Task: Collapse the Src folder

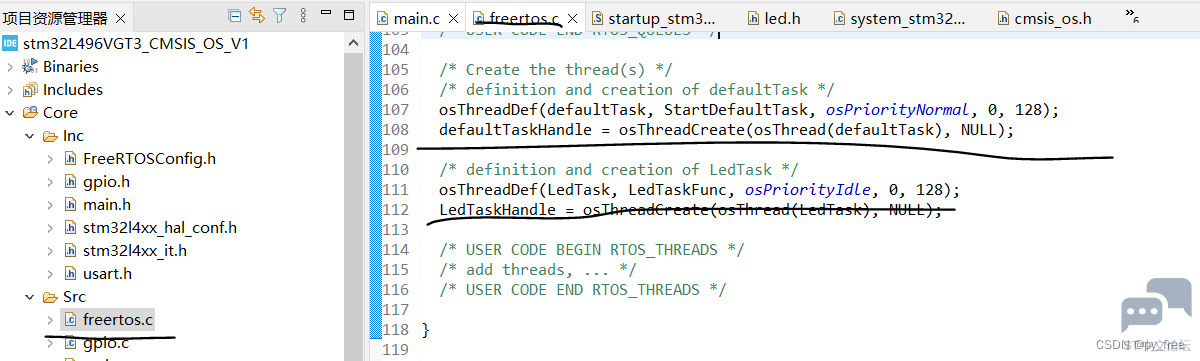Action: 30,296
